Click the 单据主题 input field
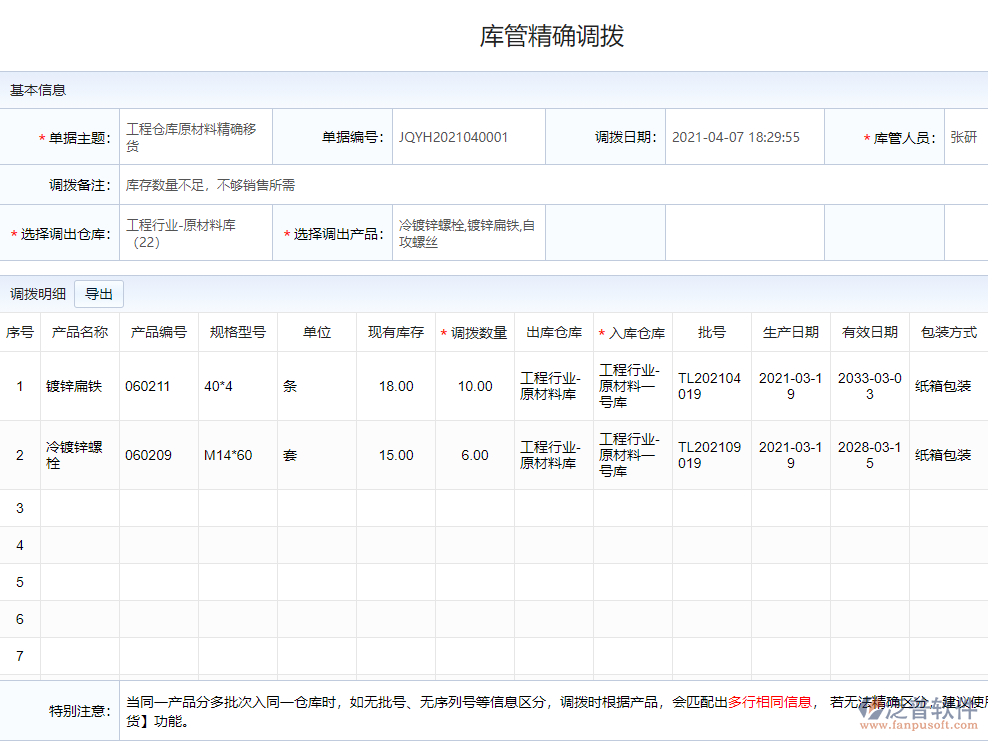The width and height of the screenshot is (988, 741). point(195,138)
